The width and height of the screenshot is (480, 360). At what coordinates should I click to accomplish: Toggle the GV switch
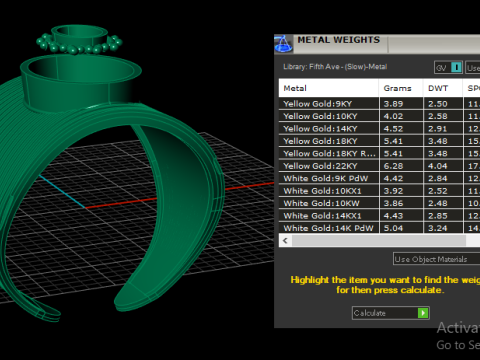(x=448, y=68)
